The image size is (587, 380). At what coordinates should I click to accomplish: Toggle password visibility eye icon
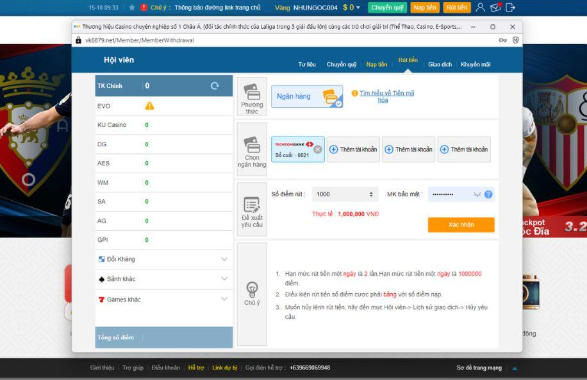click(x=477, y=194)
